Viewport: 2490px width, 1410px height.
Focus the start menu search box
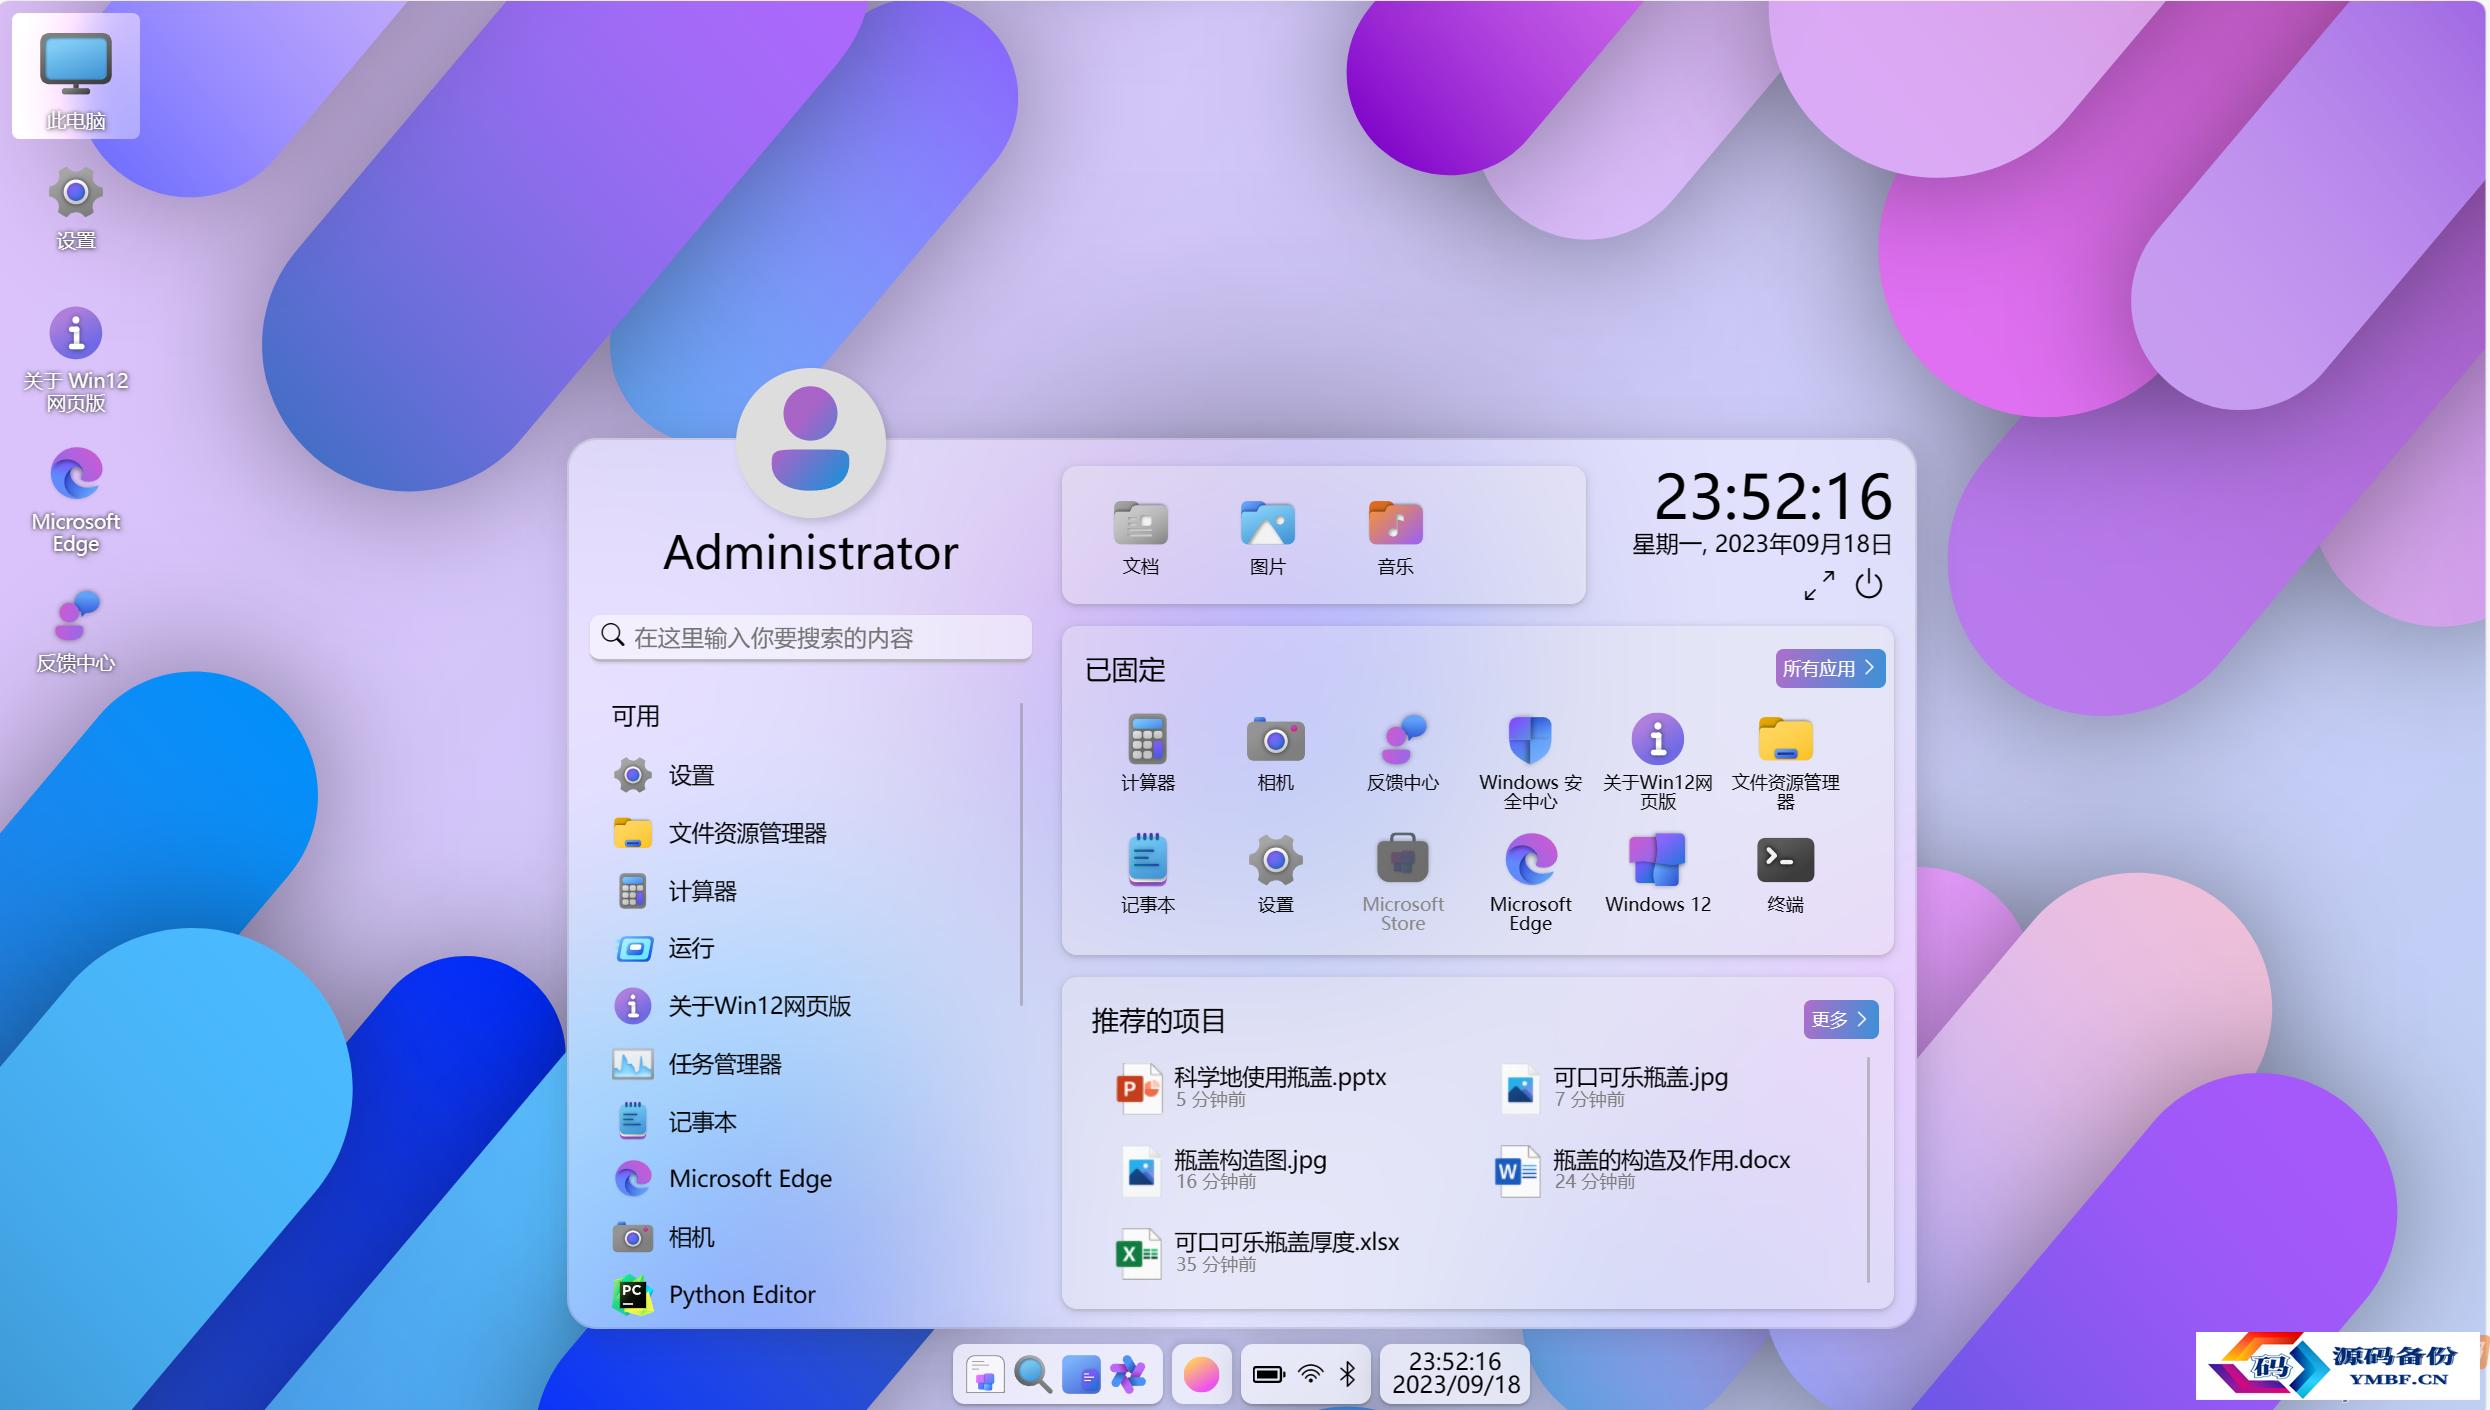(810, 637)
